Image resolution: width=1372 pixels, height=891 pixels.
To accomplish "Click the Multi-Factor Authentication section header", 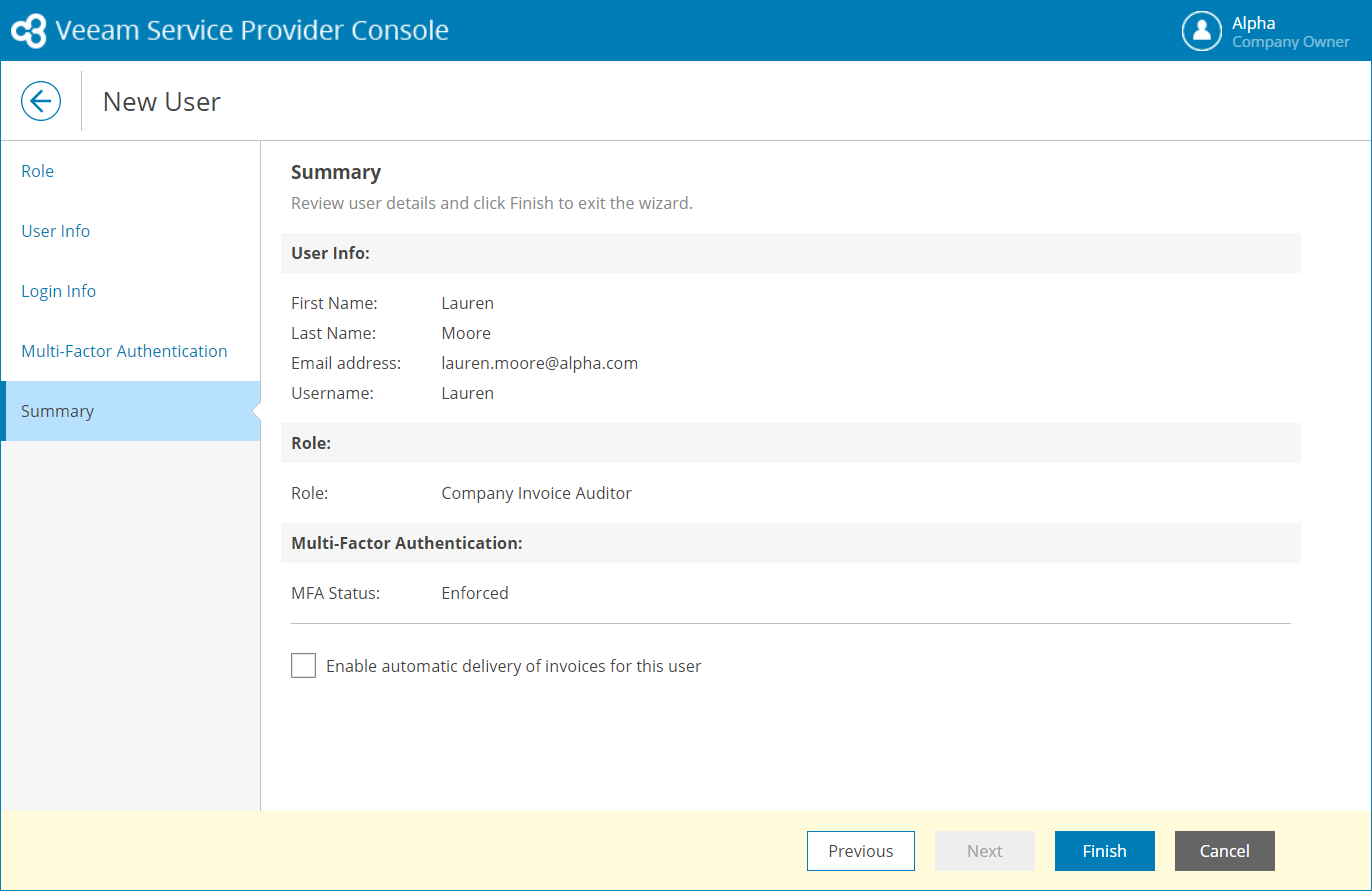I will (x=791, y=543).
